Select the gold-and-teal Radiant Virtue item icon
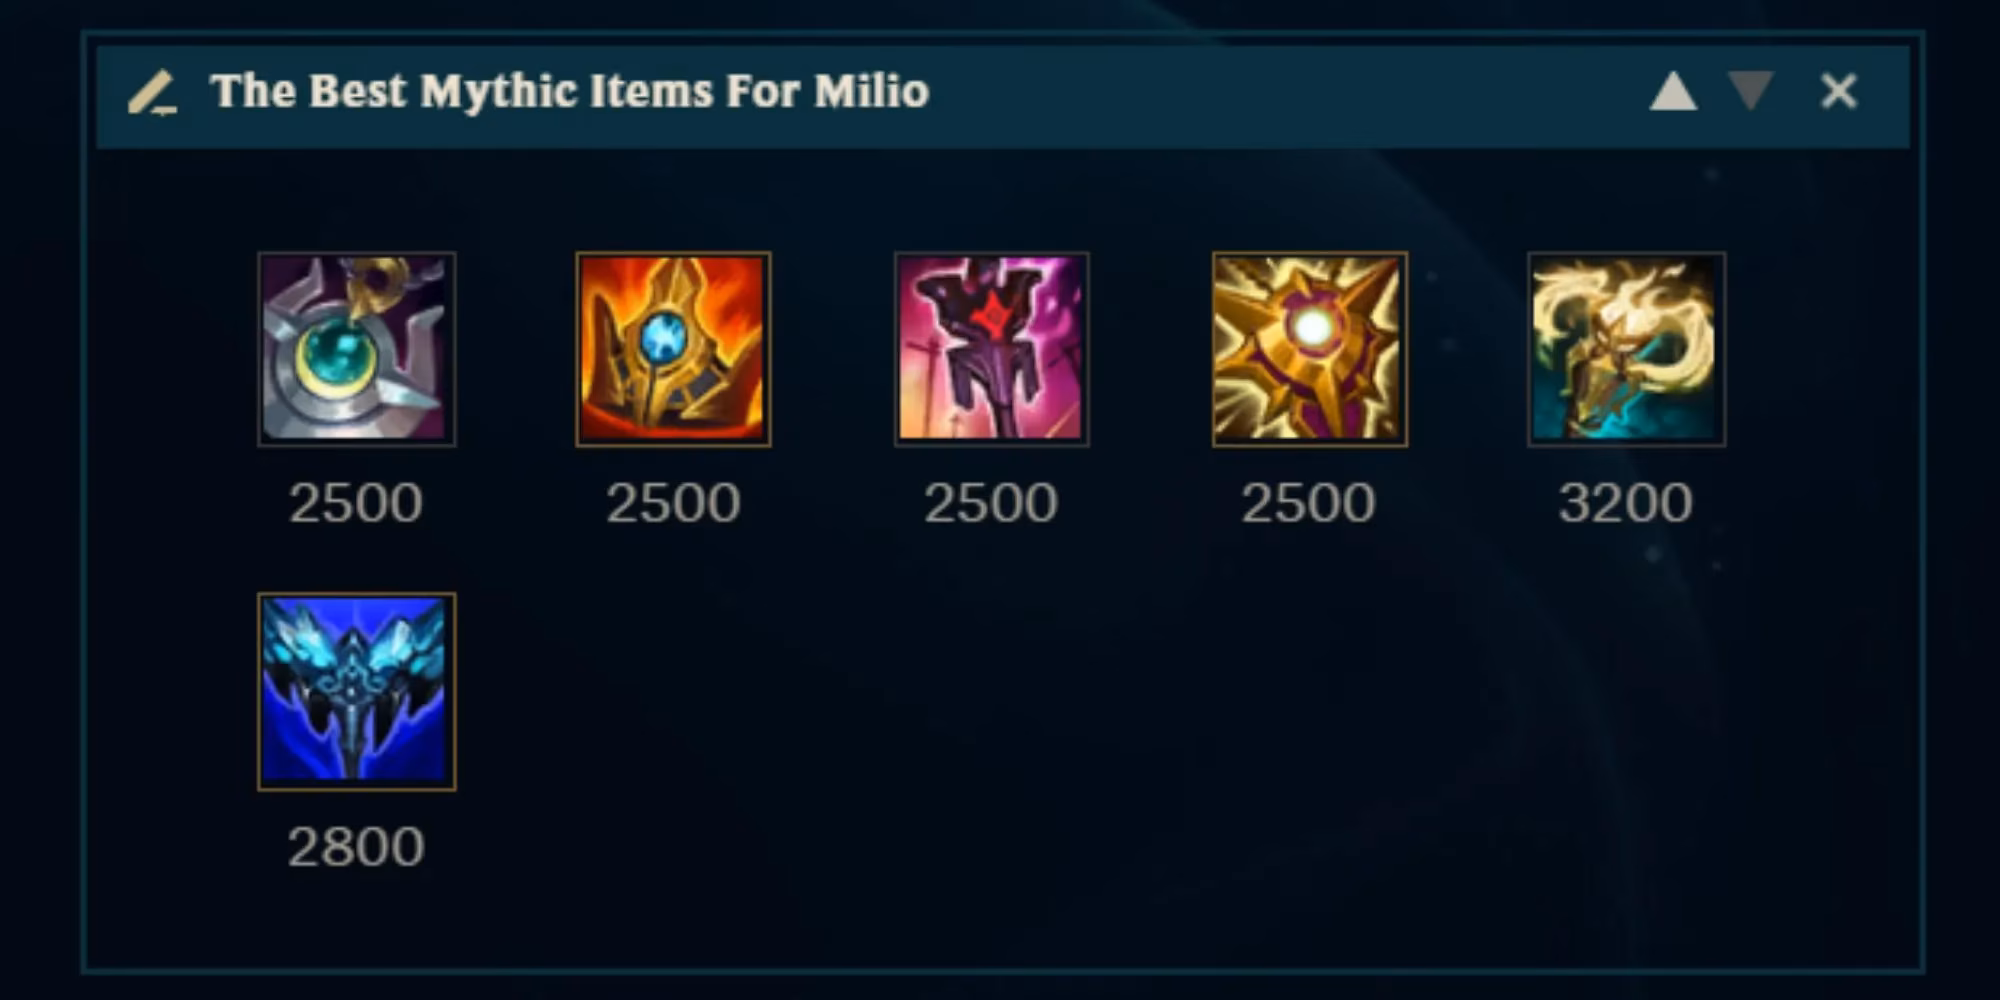This screenshot has height=1000, width=2000. 1626,349
